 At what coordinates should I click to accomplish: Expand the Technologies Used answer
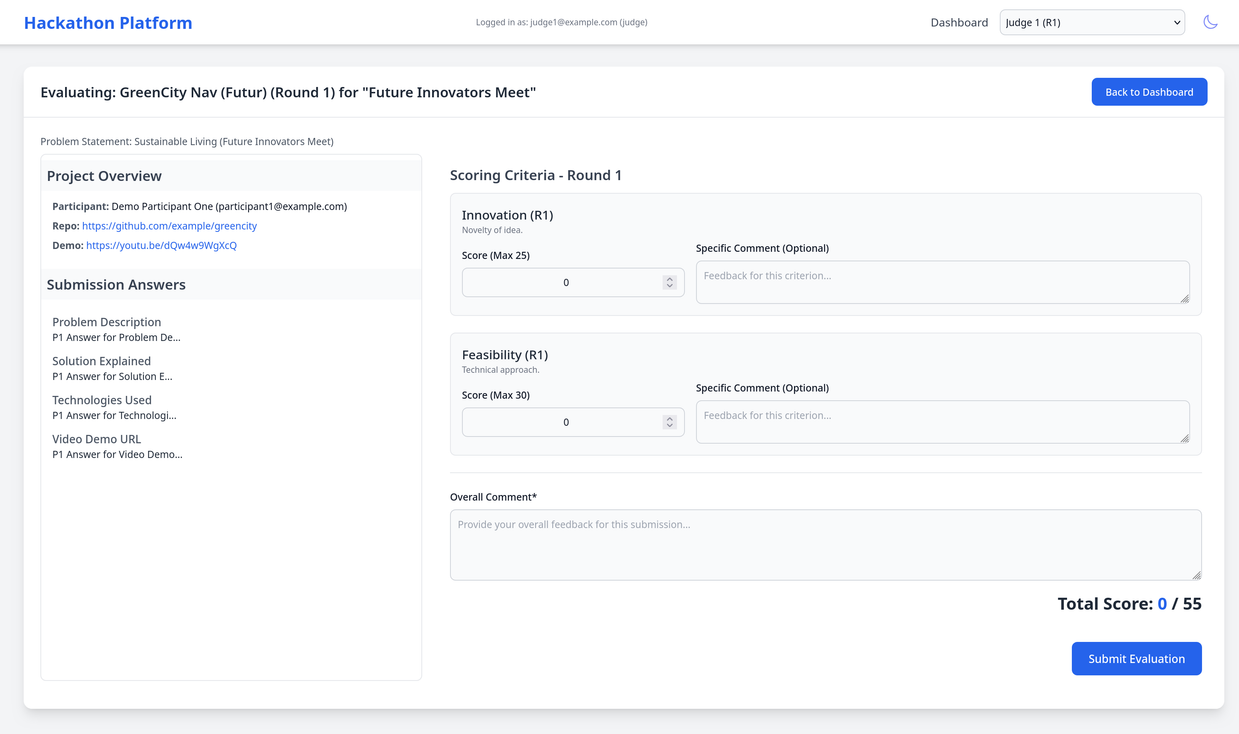tap(102, 400)
